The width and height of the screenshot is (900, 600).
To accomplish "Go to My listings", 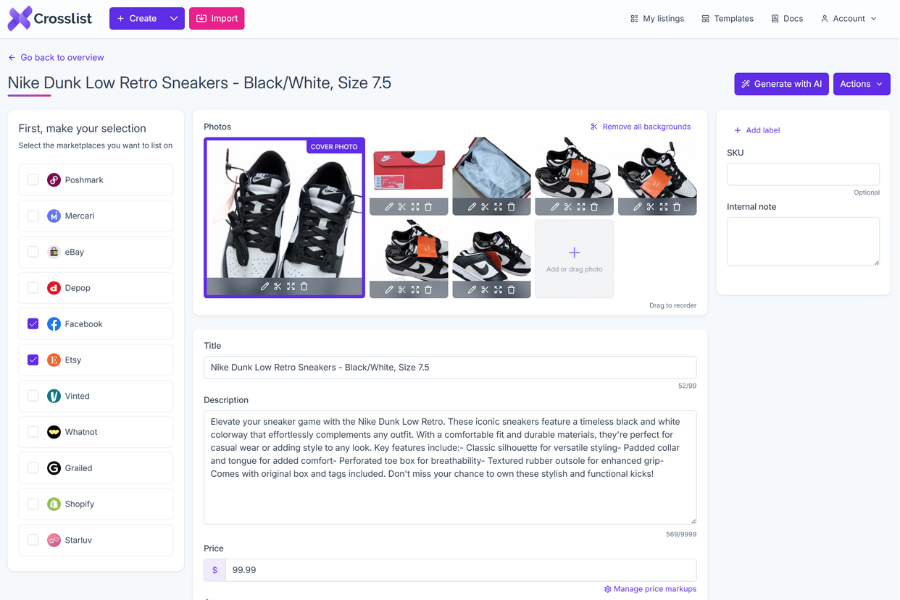I will [x=657, y=18].
